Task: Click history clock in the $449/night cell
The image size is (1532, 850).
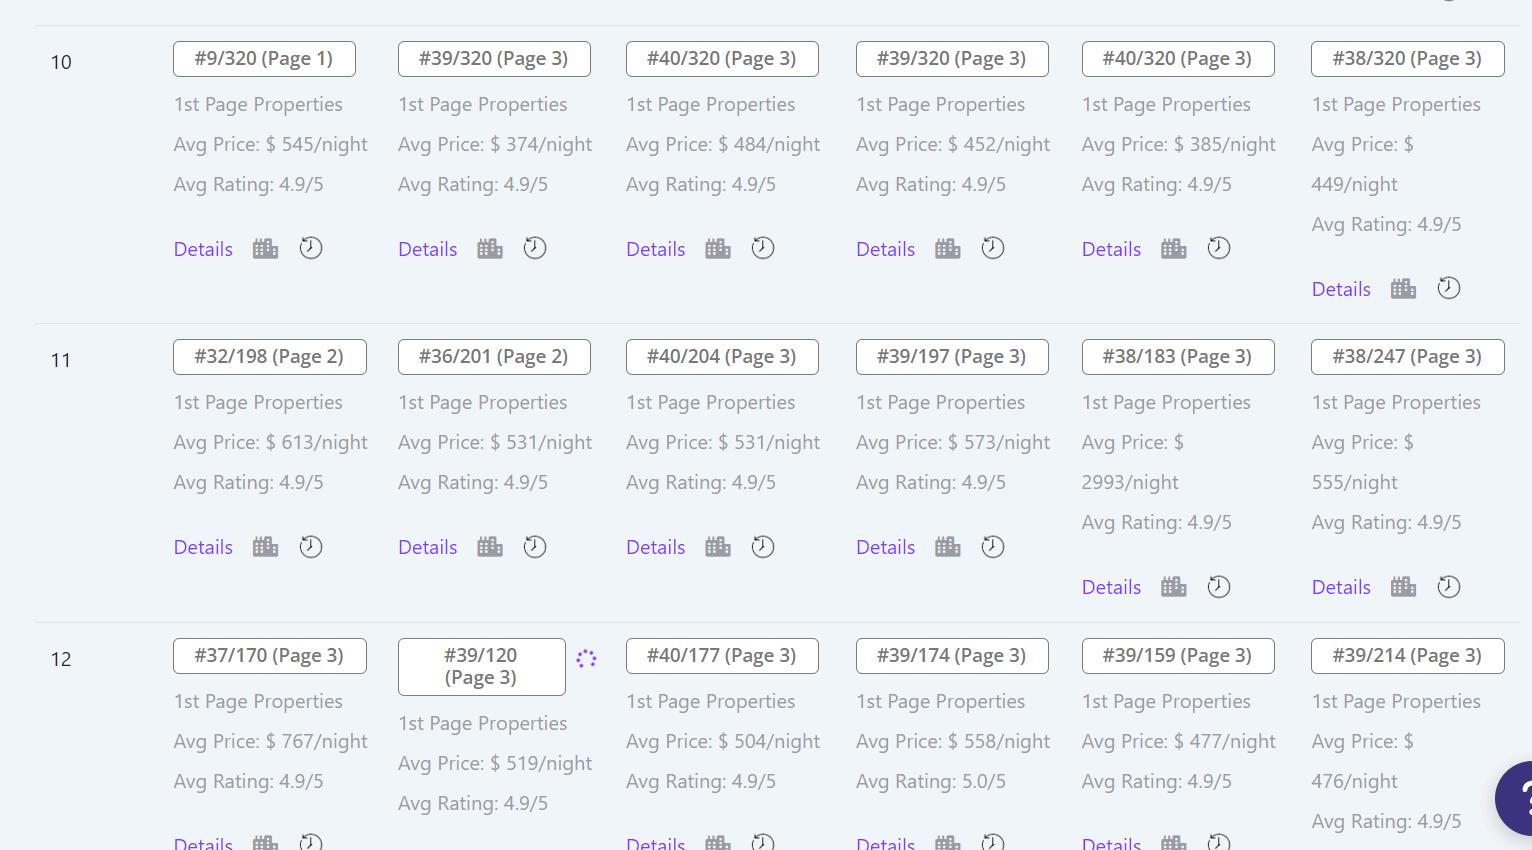Action: [x=1449, y=288]
